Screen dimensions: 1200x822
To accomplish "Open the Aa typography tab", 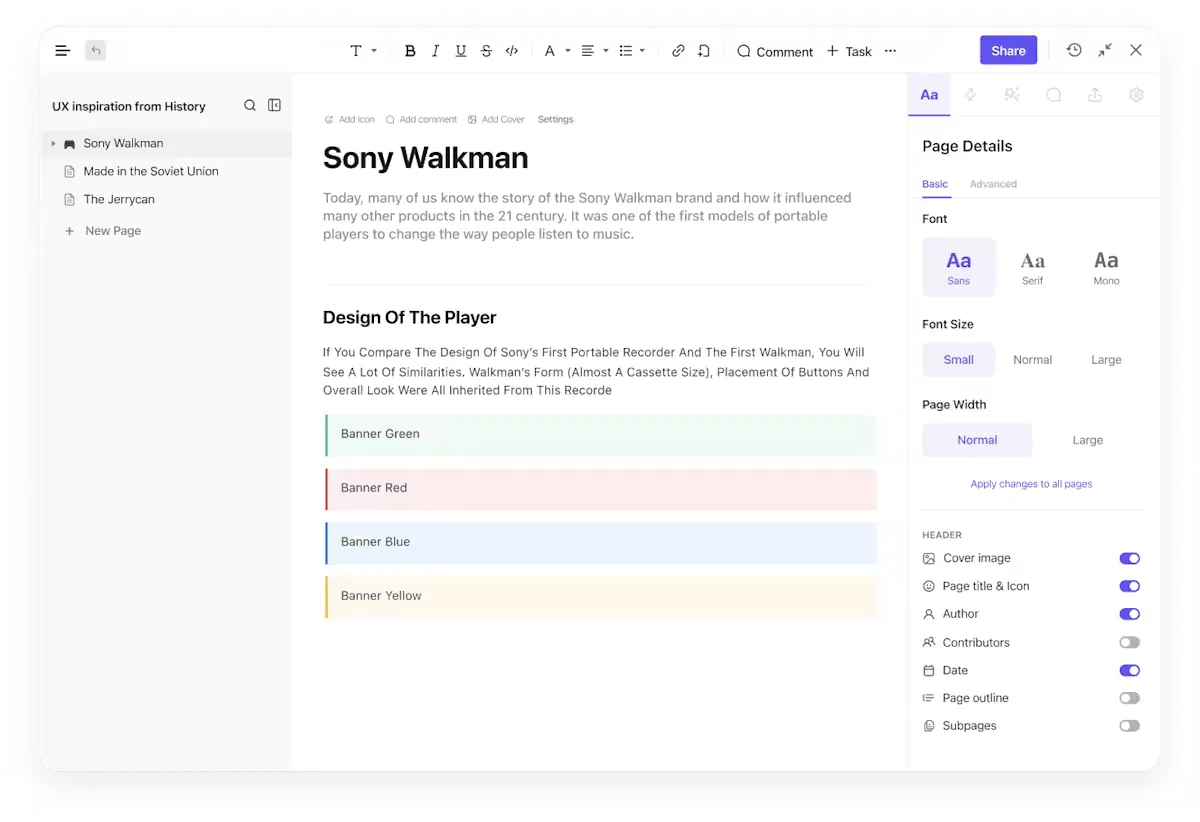I will [x=929, y=95].
